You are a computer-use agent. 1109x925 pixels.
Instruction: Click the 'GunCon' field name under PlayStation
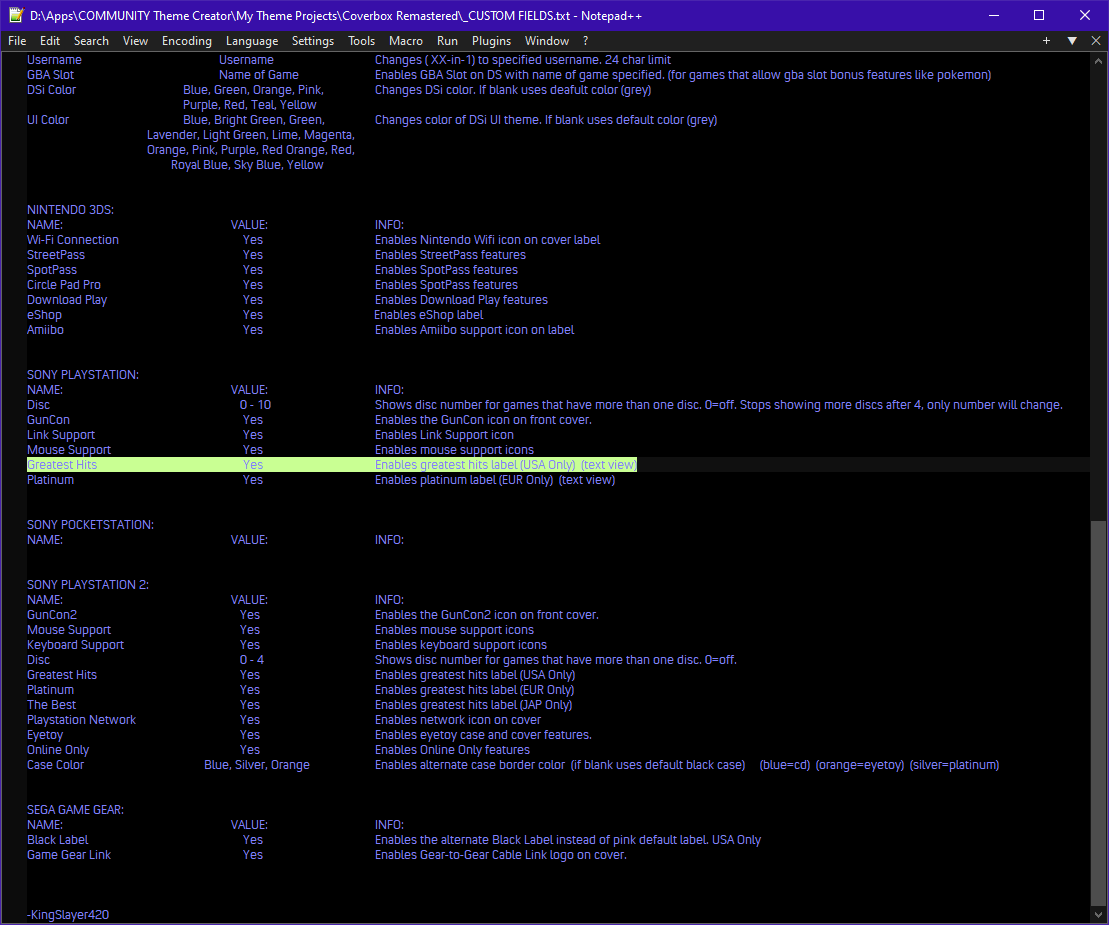48,419
